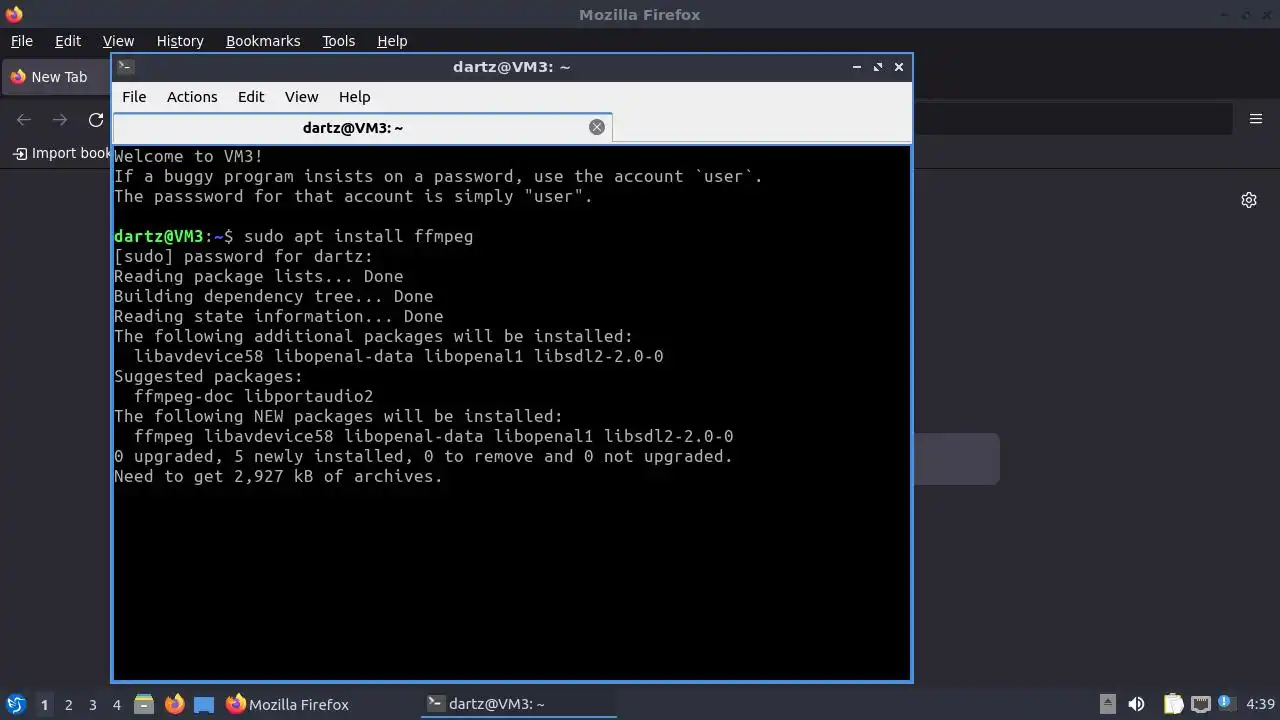The image size is (1280, 720).
Task: Click the wired network tray icon
Action: coord(1200,704)
